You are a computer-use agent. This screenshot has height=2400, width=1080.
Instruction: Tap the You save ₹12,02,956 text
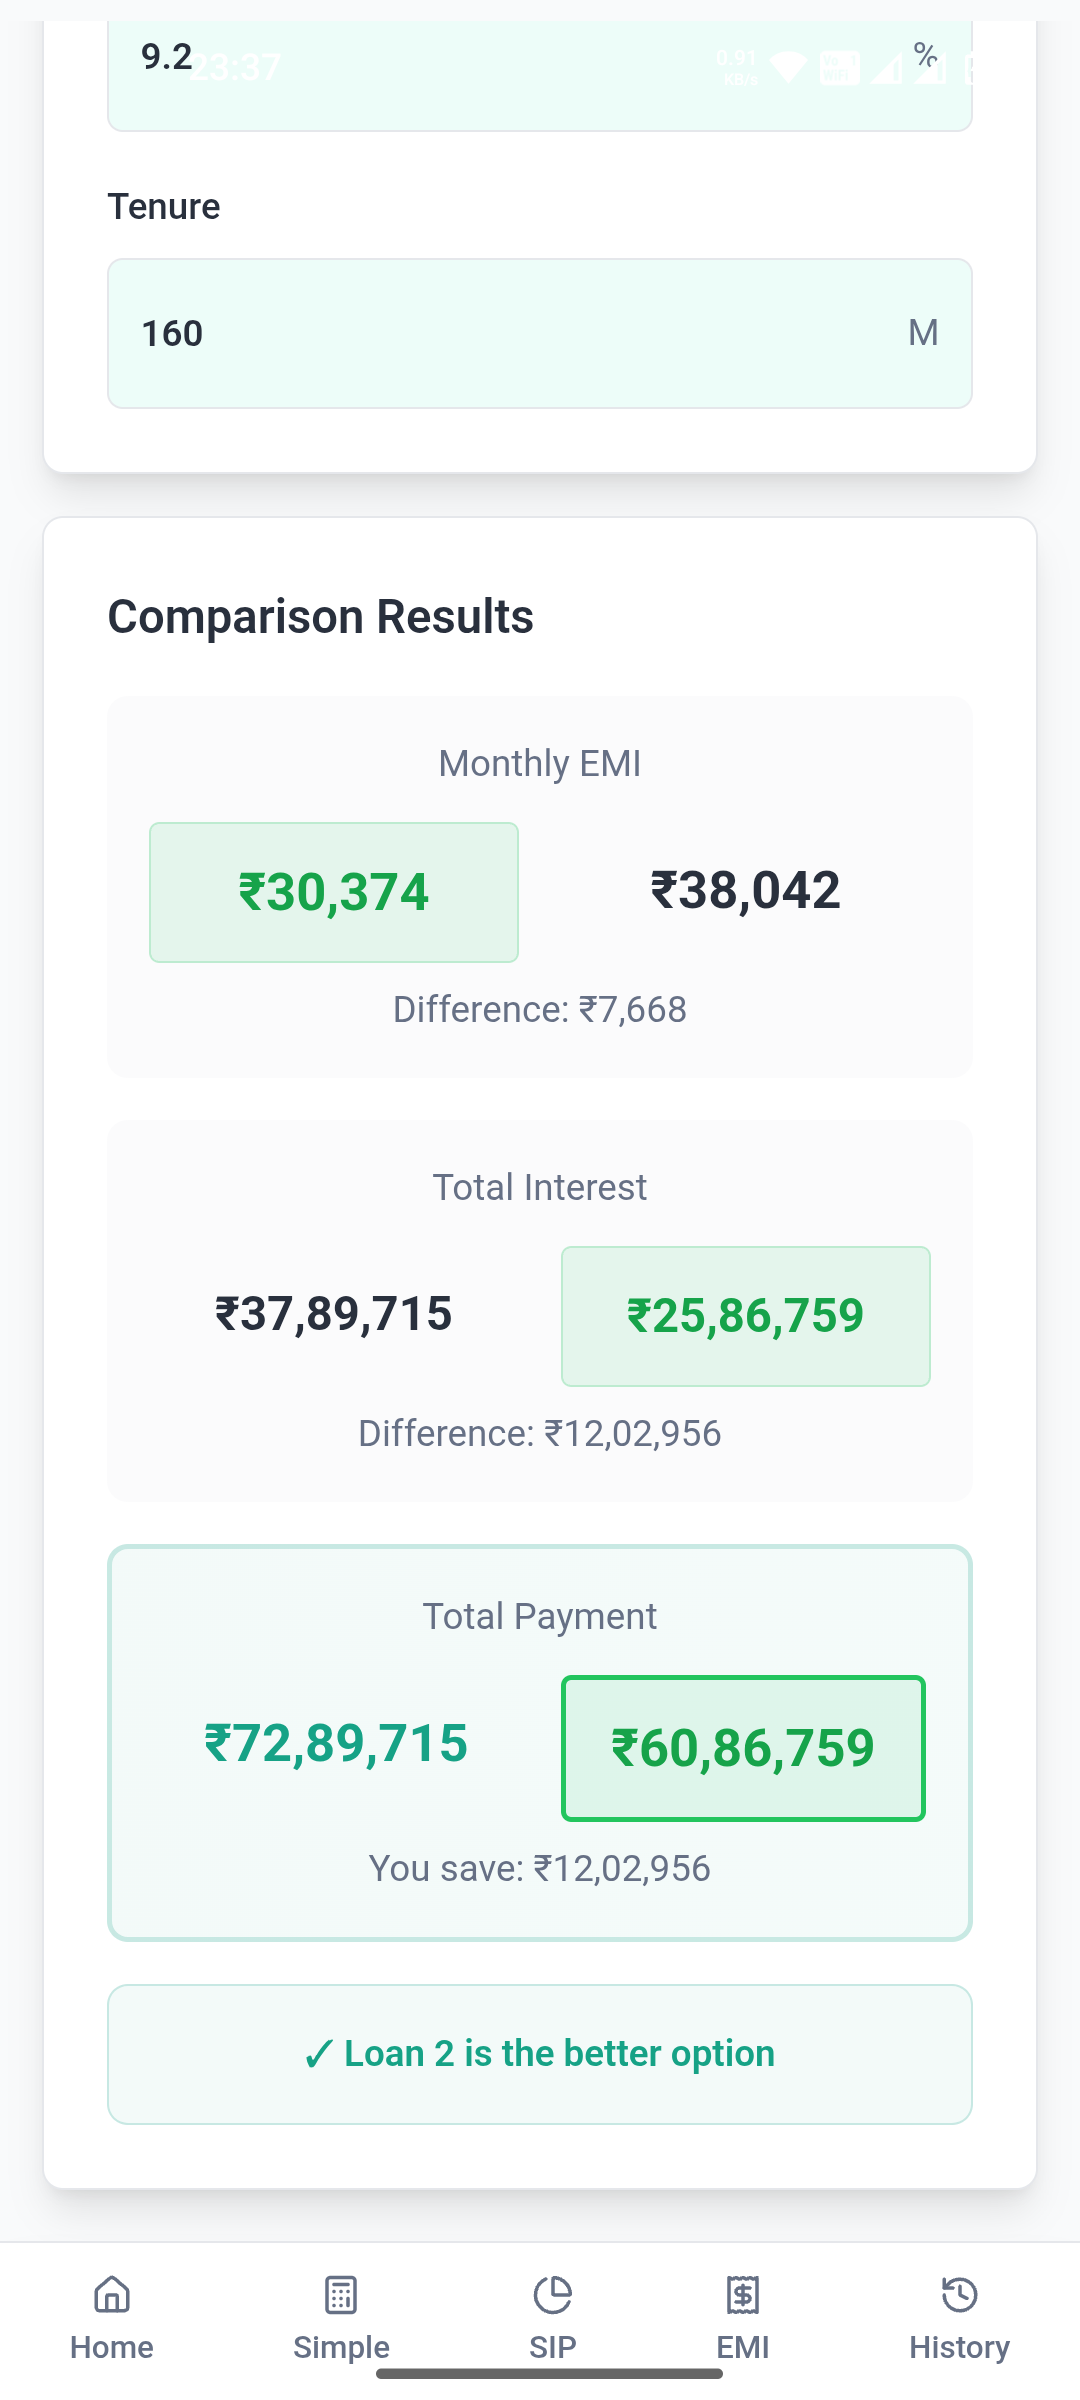540,1868
